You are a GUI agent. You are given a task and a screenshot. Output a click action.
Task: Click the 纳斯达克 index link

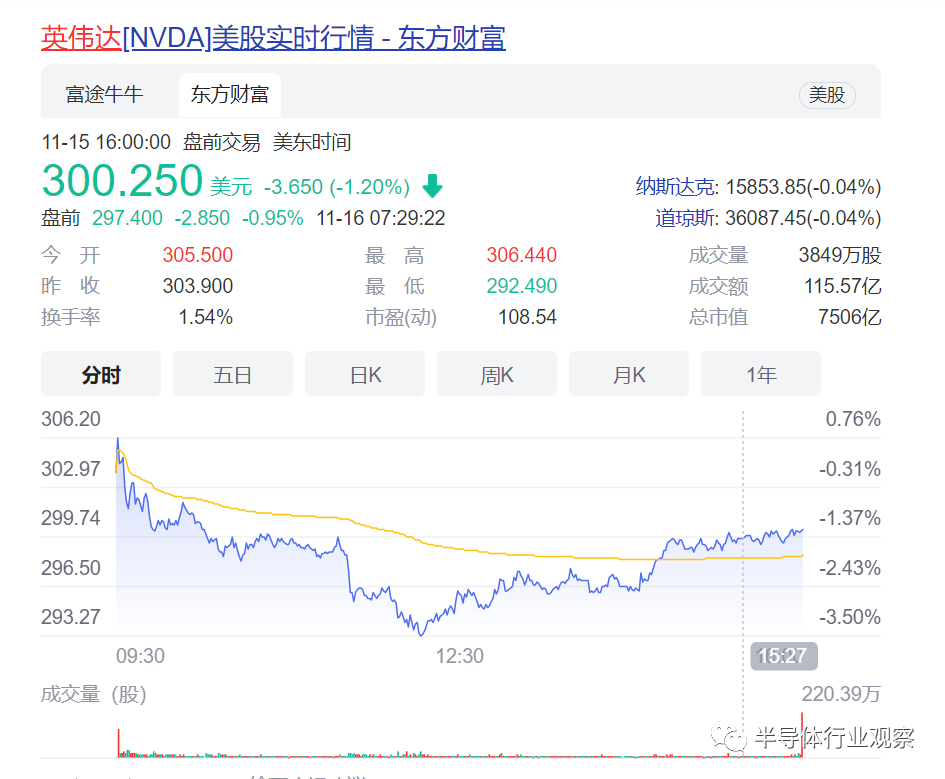click(677, 187)
